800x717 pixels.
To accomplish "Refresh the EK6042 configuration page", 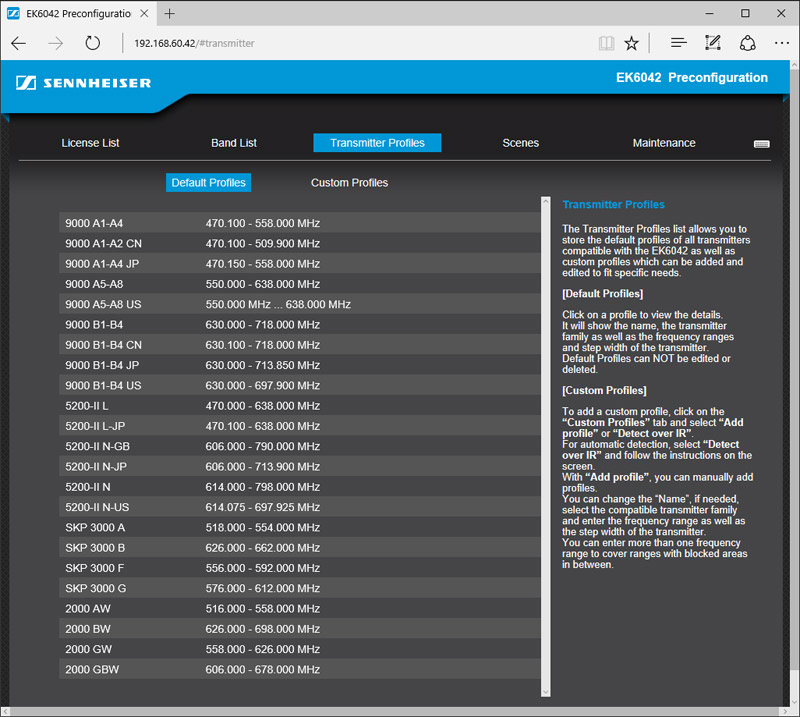I will pos(94,43).
